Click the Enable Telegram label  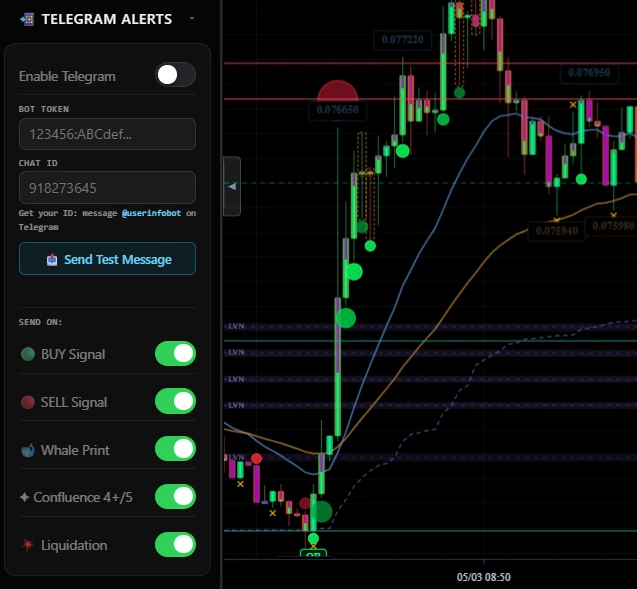tap(67, 76)
